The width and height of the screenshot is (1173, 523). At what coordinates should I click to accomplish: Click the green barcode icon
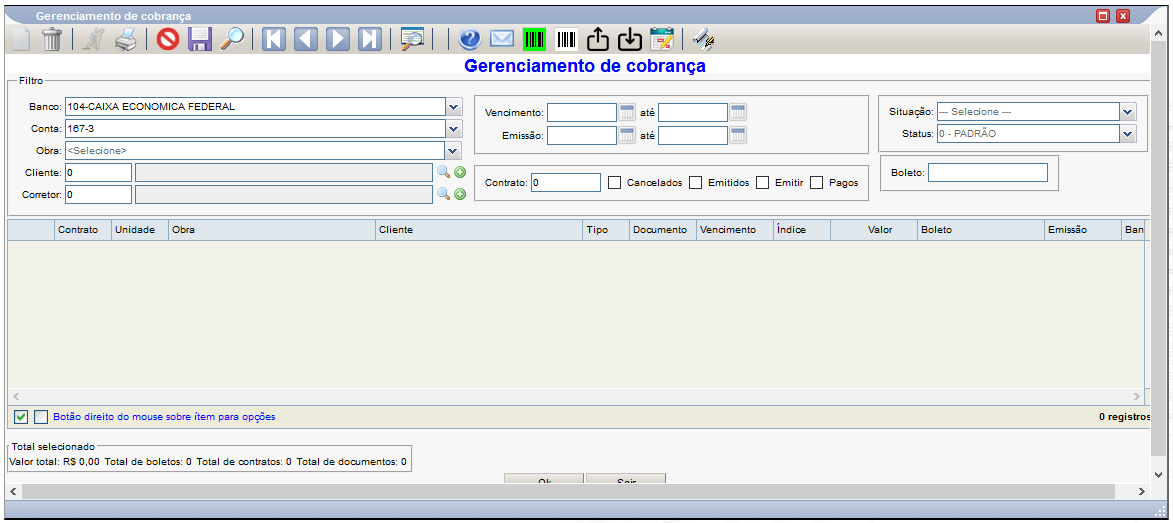click(534, 39)
